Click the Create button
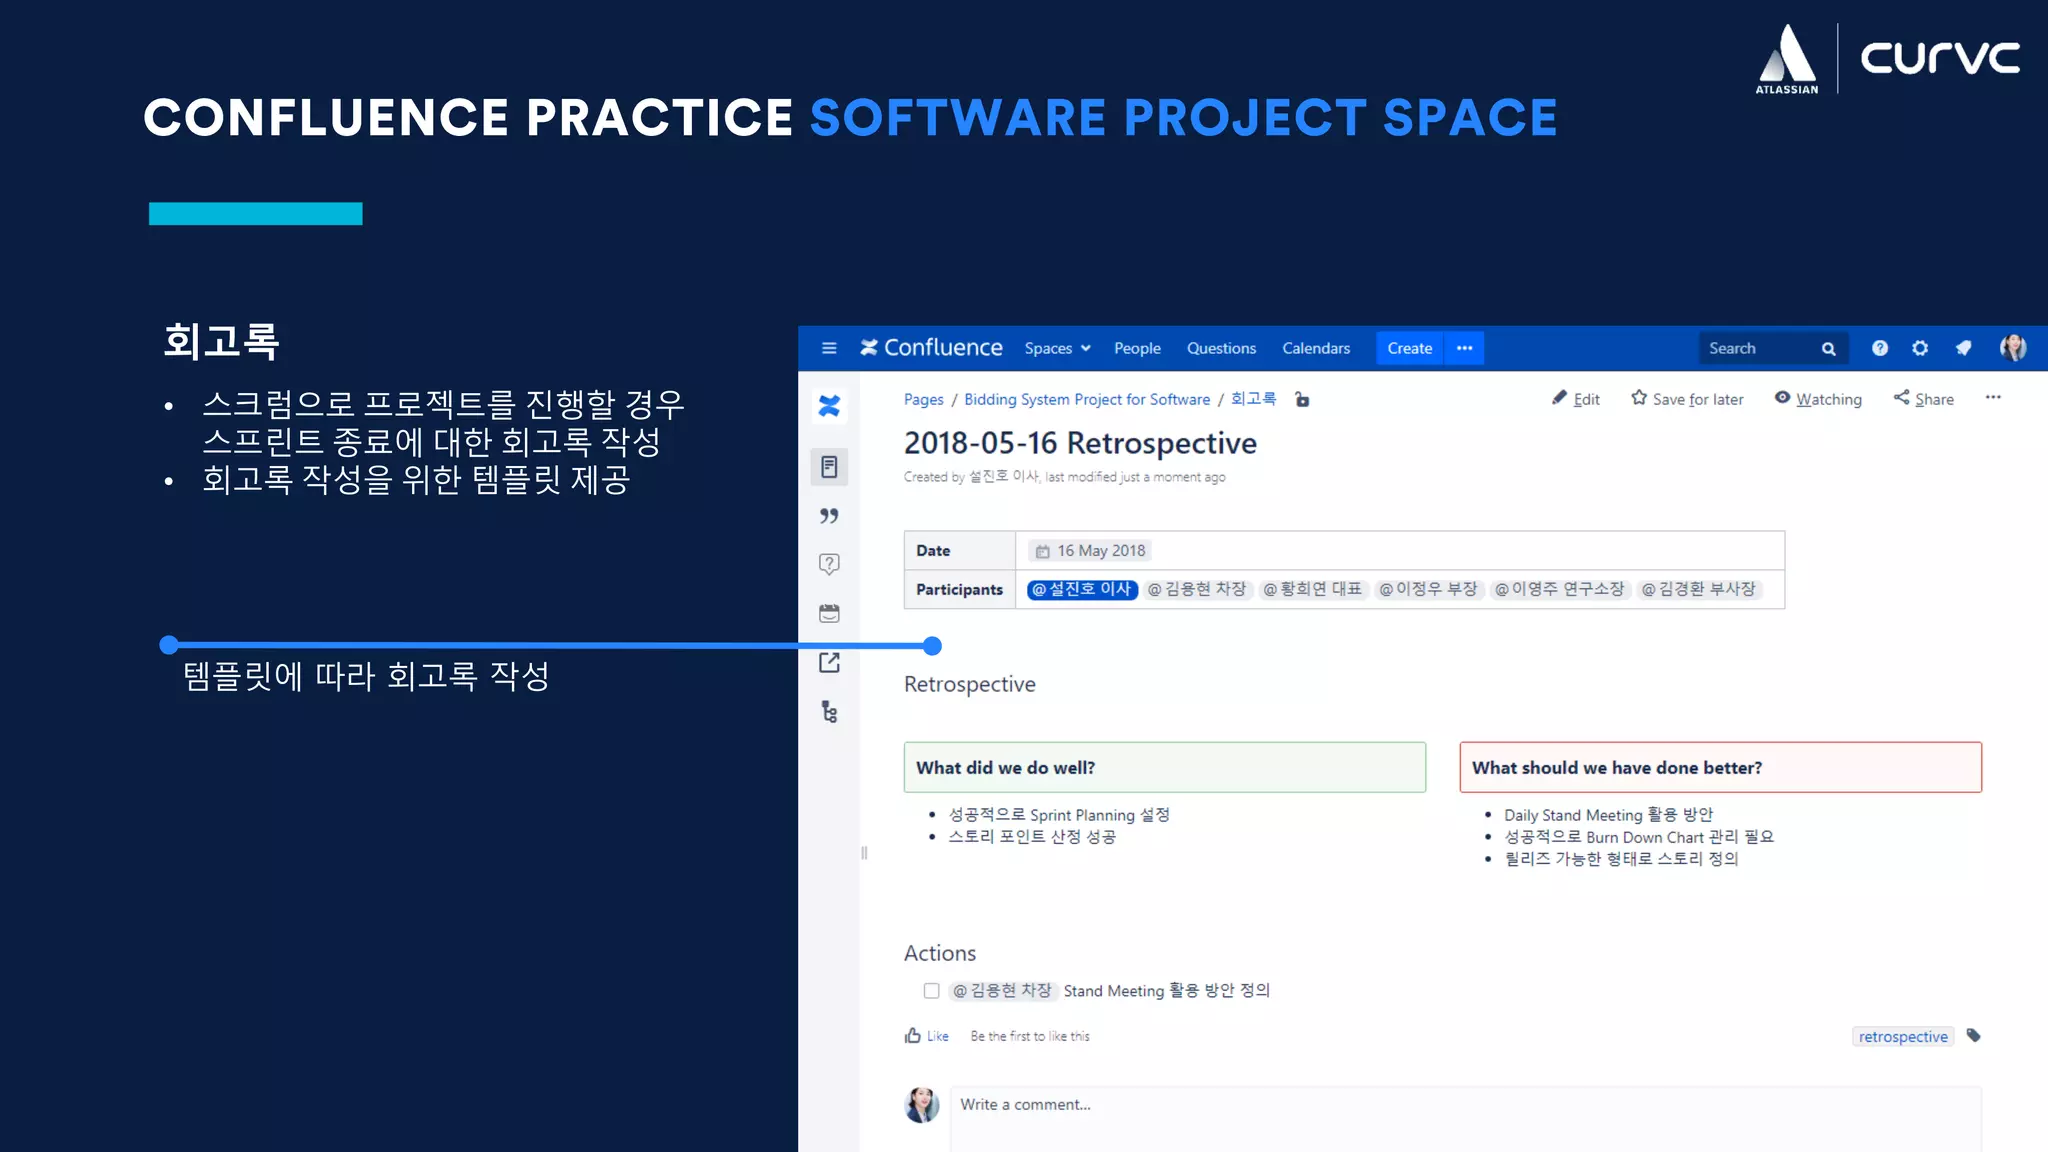Screen dimensions: 2048x1152 [x=1410, y=348]
